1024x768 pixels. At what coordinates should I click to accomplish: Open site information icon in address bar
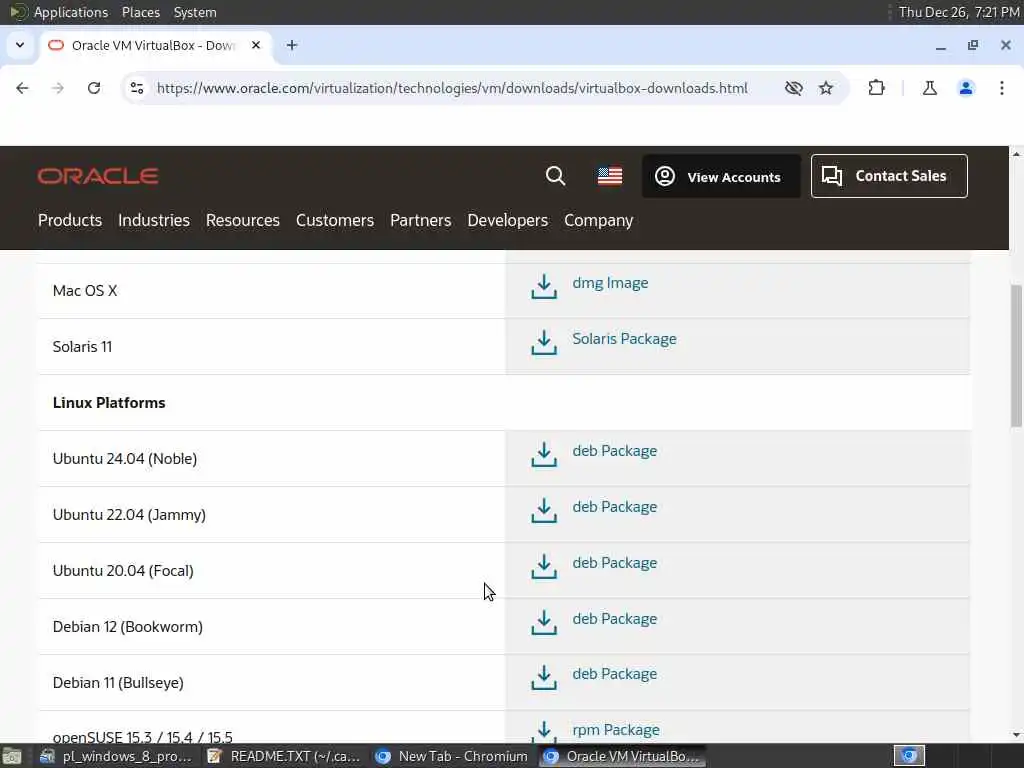point(136,88)
